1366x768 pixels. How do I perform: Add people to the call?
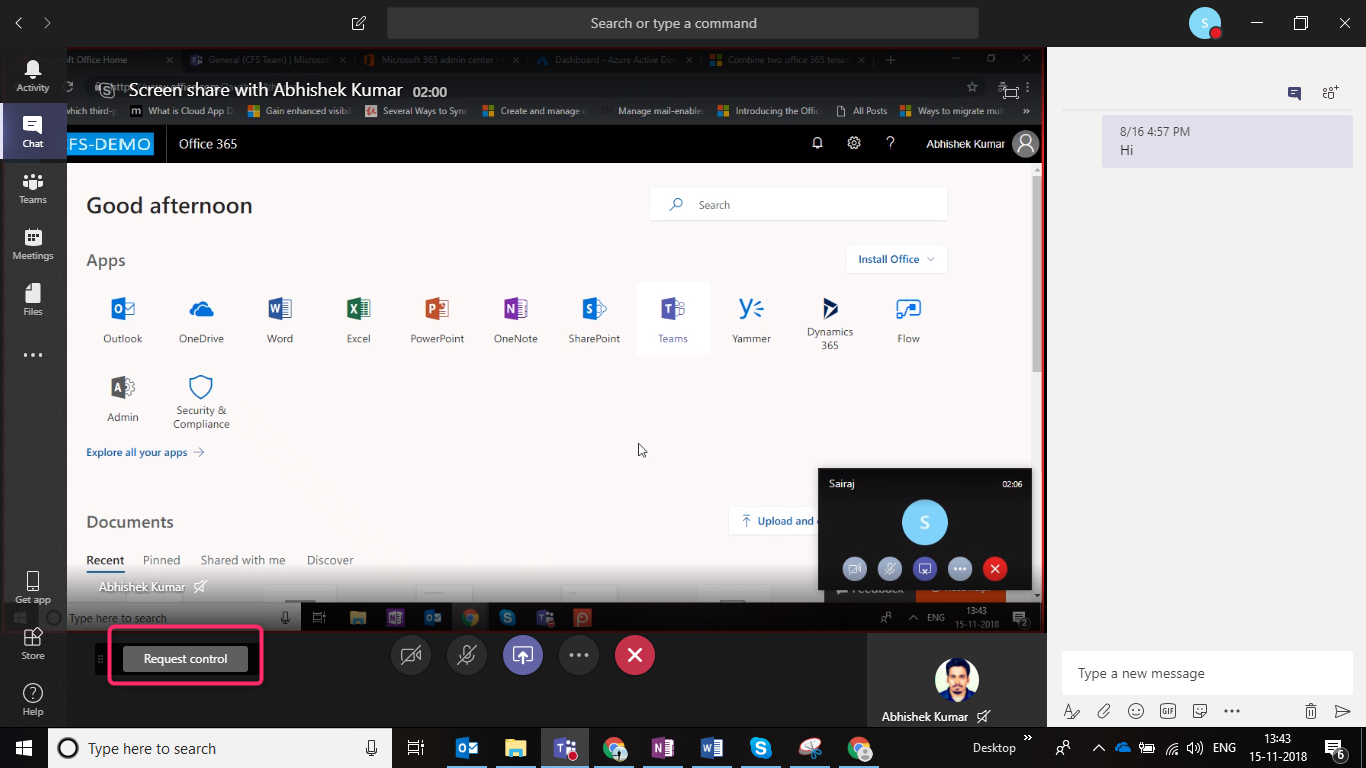point(1330,93)
